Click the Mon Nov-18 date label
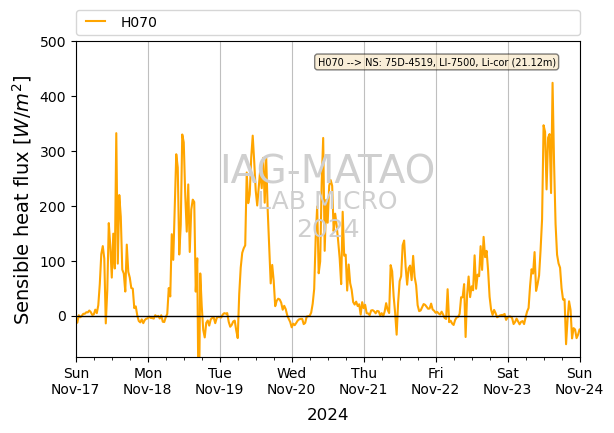The height and width of the screenshot is (433, 614). click(148, 381)
